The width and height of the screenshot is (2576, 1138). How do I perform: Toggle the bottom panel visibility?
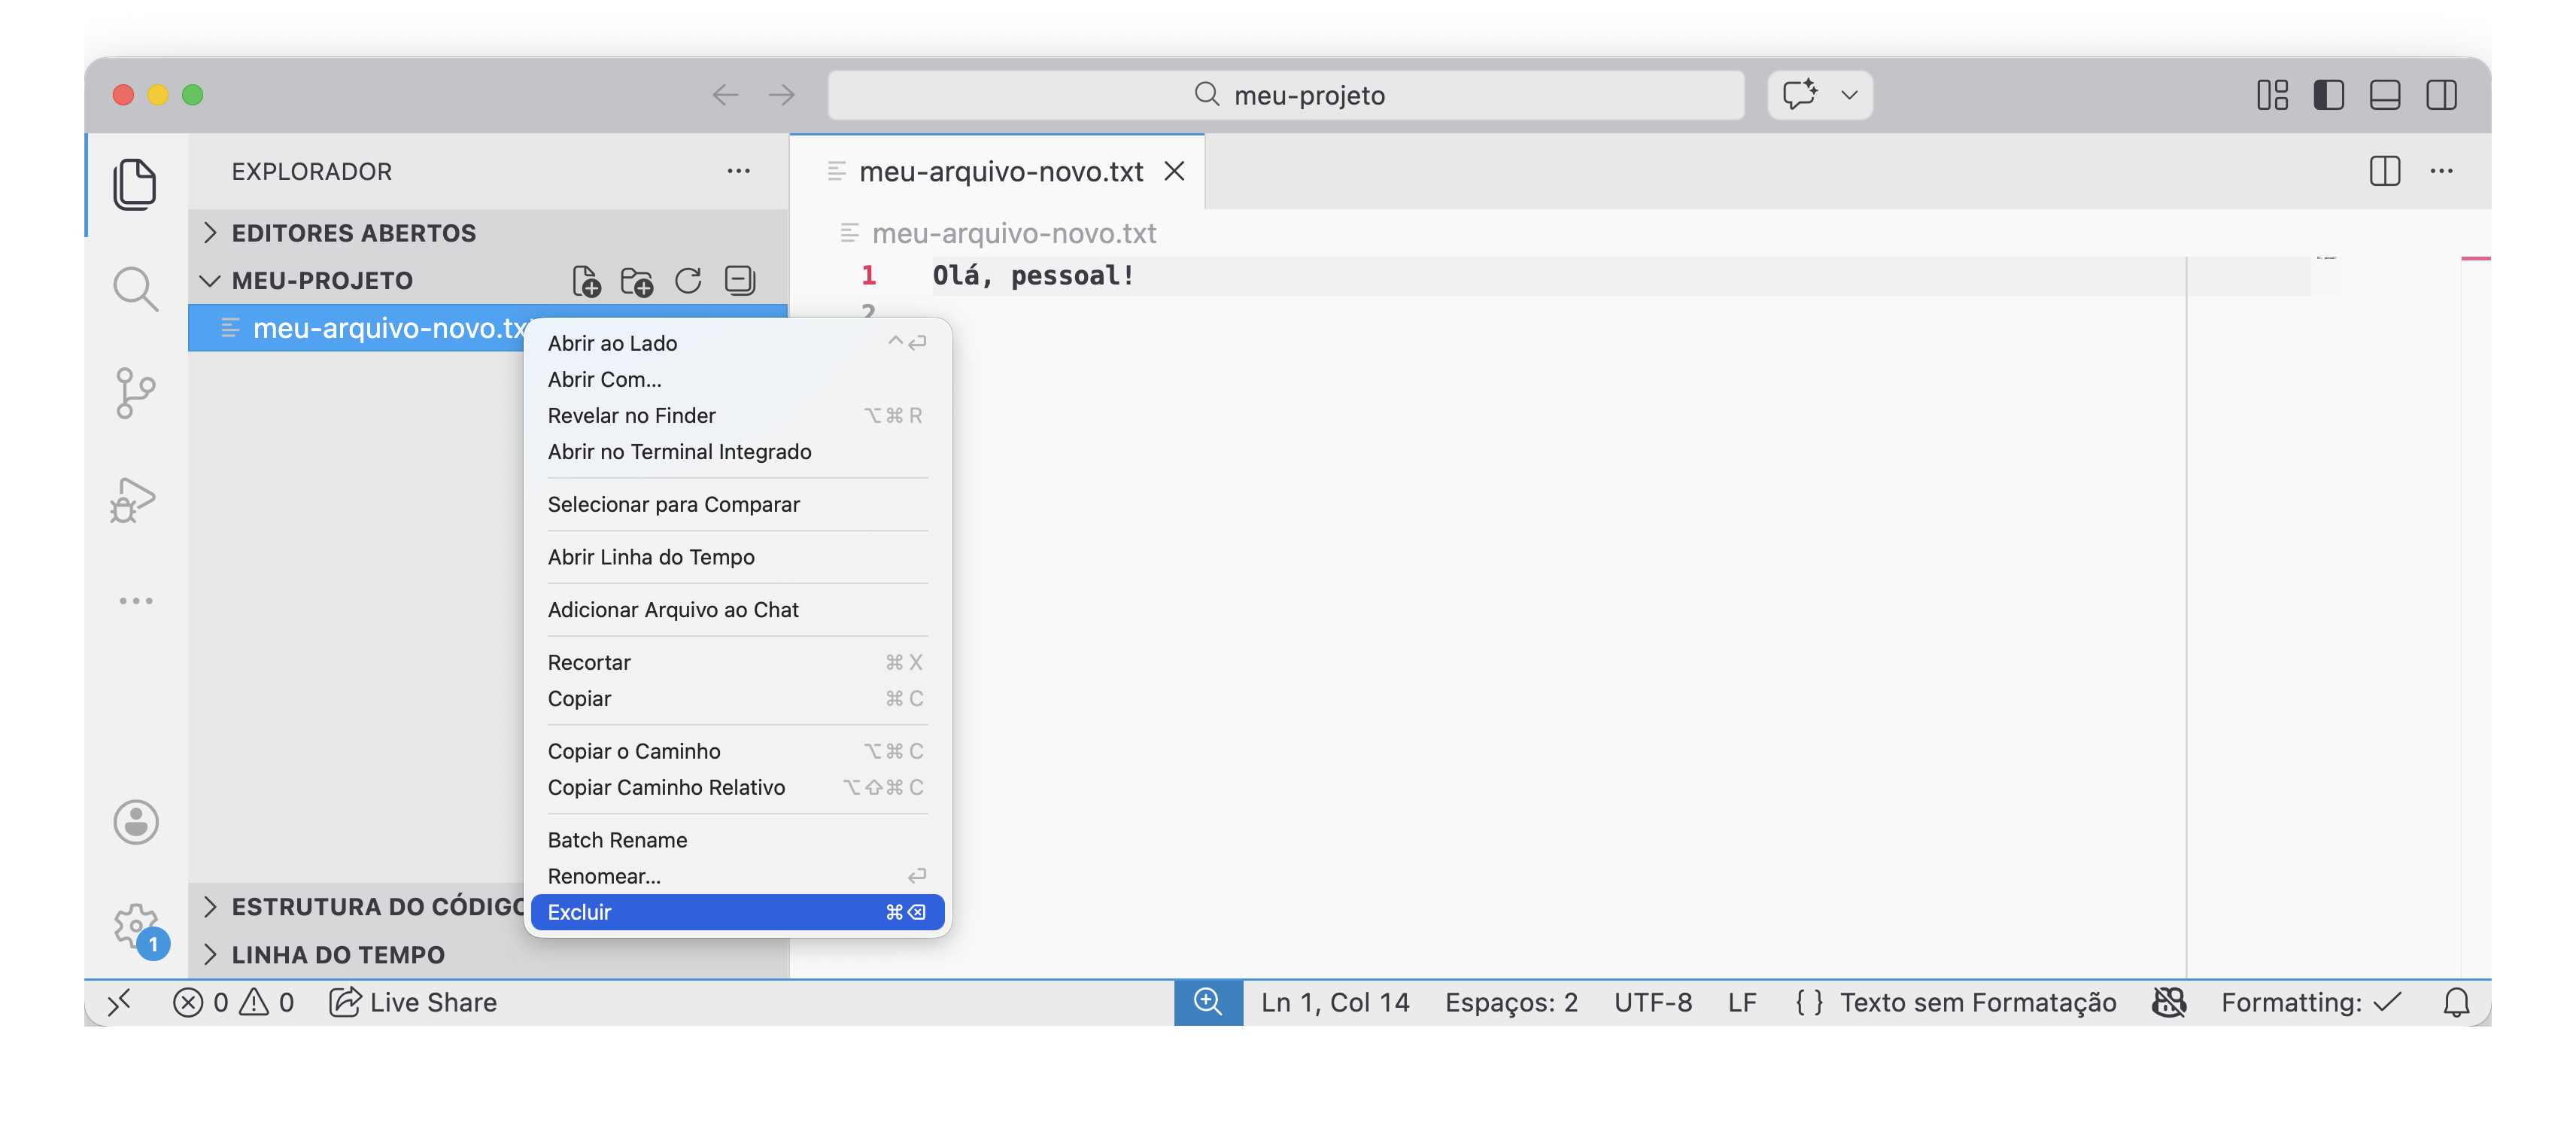(x=2385, y=95)
